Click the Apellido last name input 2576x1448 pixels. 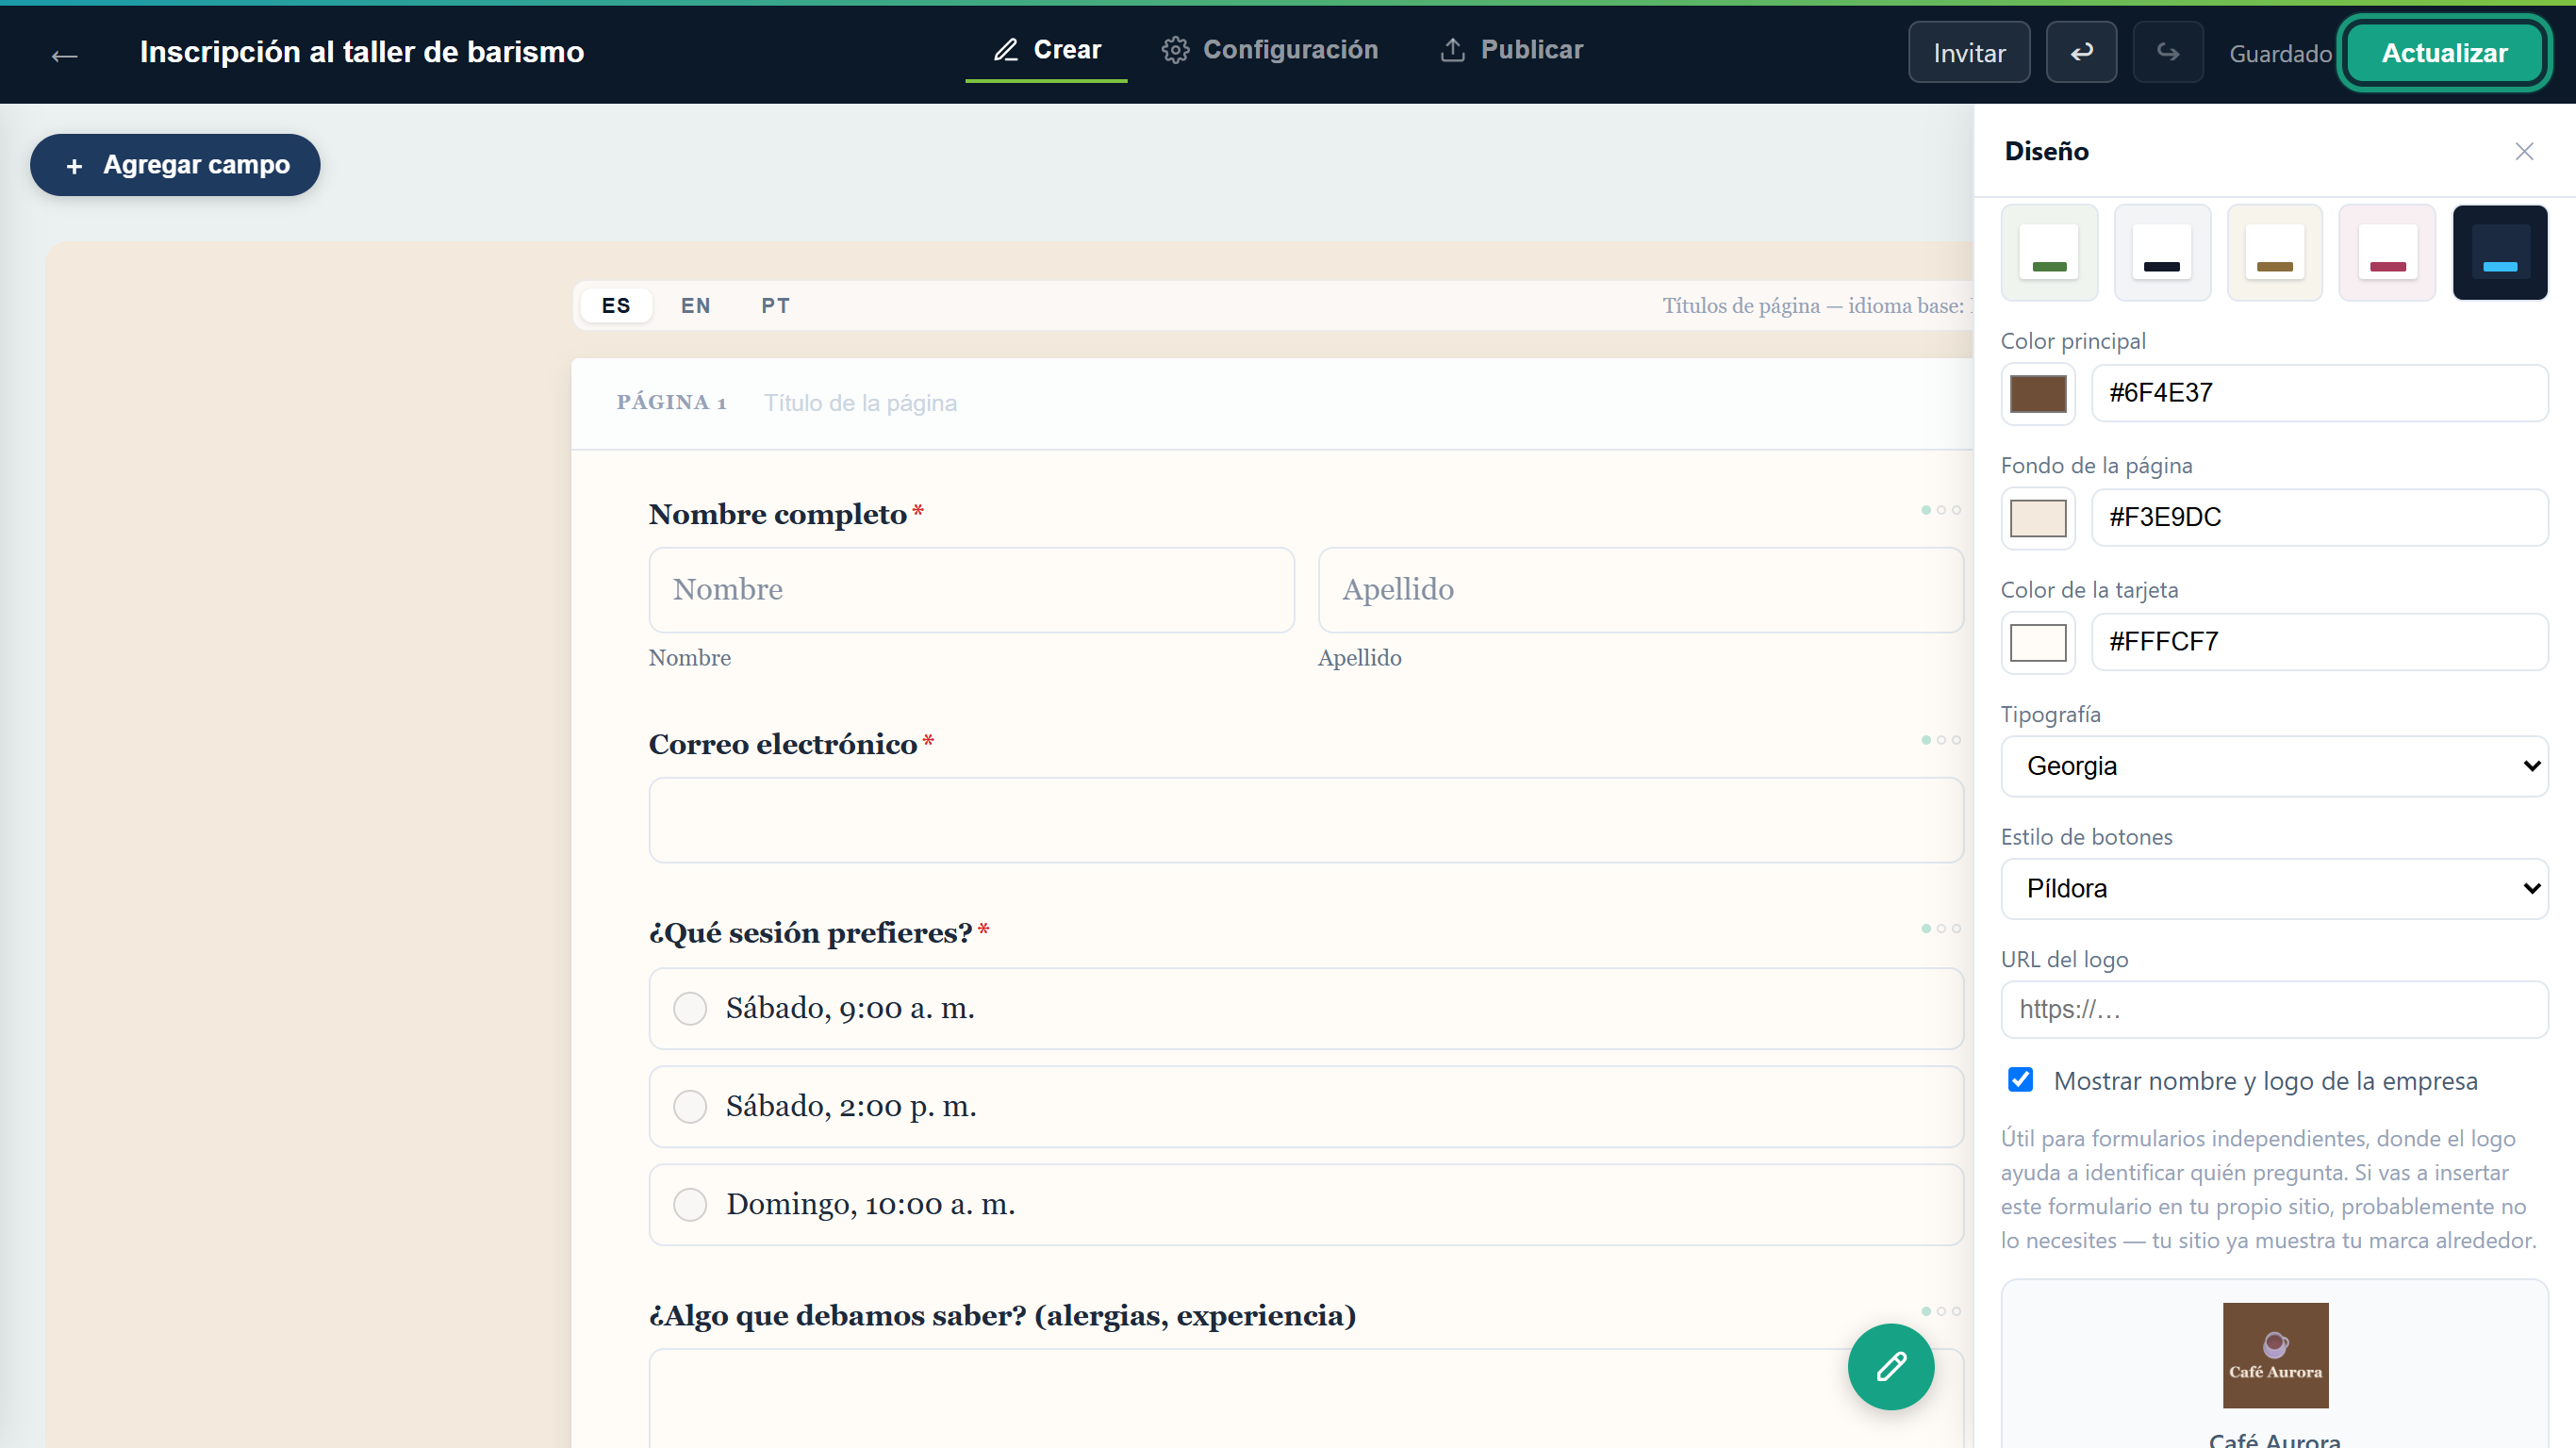pos(1640,590)
